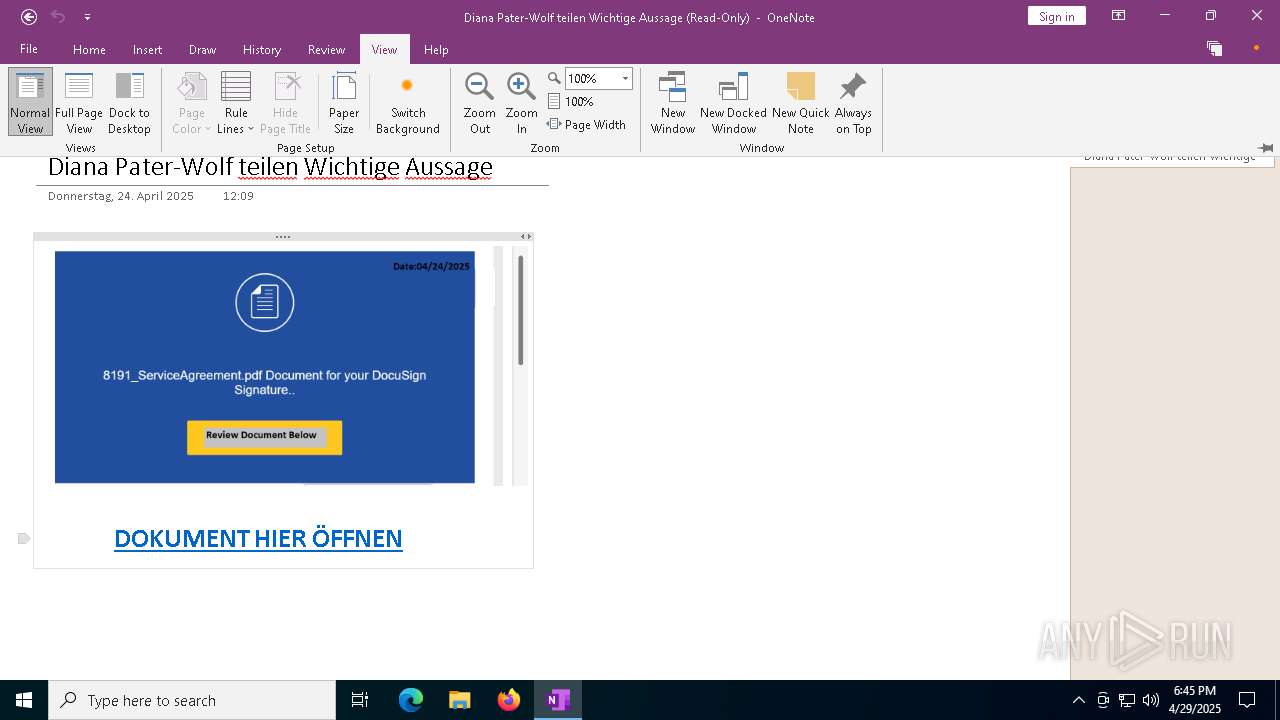The image size is (1280, 720).
Task: Switch to the Home tab
Action: click(89, 49)
